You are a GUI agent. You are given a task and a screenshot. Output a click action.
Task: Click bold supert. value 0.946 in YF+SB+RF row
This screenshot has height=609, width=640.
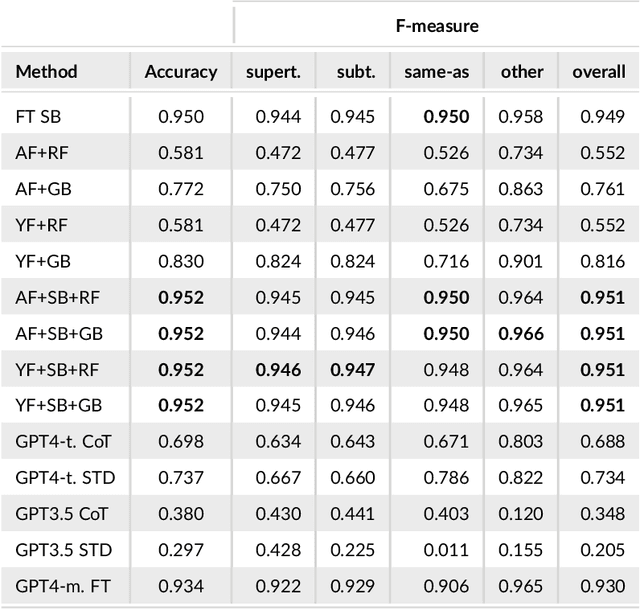coord(277,369)
